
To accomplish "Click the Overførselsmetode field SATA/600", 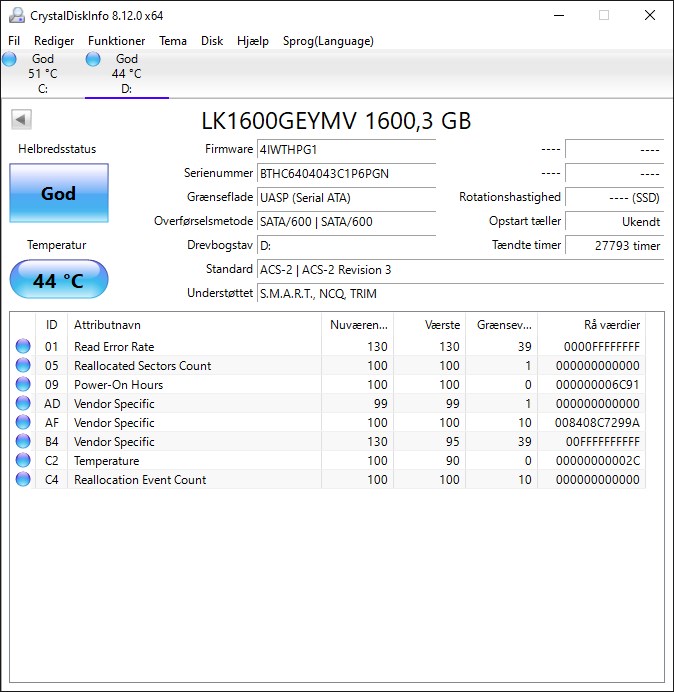I will (346, 221).
